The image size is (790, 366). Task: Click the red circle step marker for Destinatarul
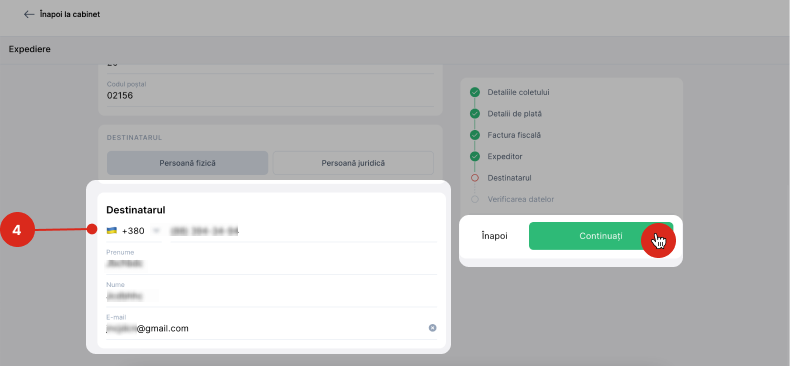tap(475, 178)
